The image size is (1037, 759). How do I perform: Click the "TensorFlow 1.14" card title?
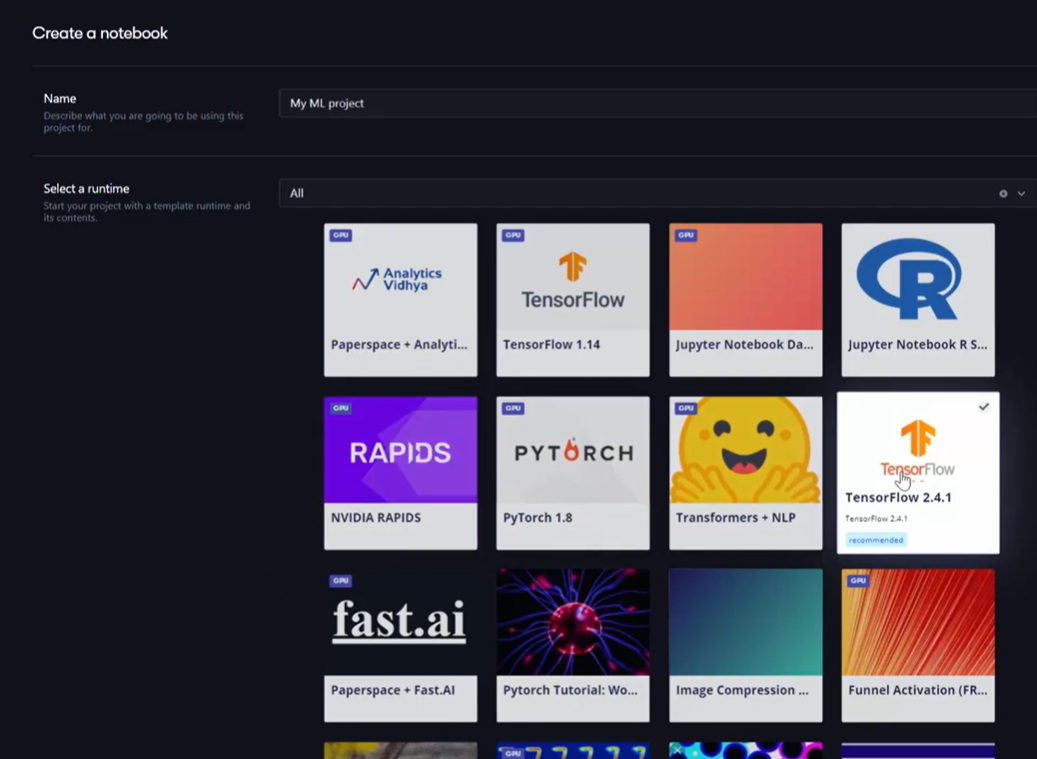552,344
